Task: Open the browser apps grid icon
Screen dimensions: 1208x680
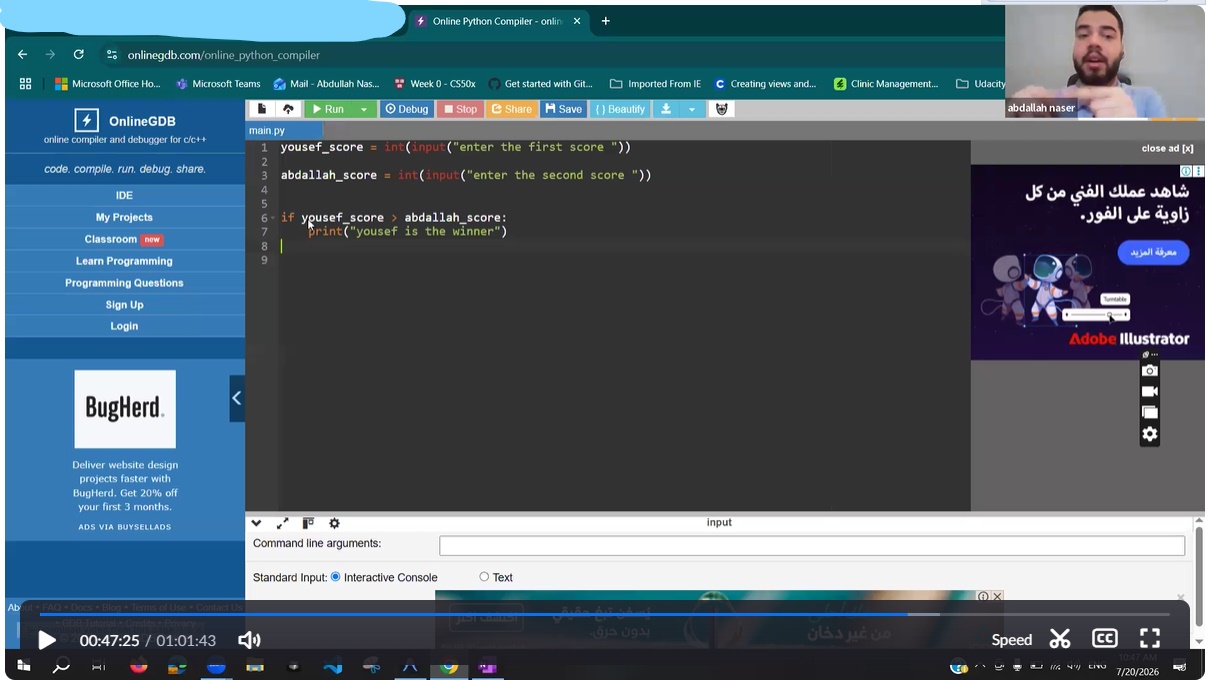Action: [x=25, y=84]
